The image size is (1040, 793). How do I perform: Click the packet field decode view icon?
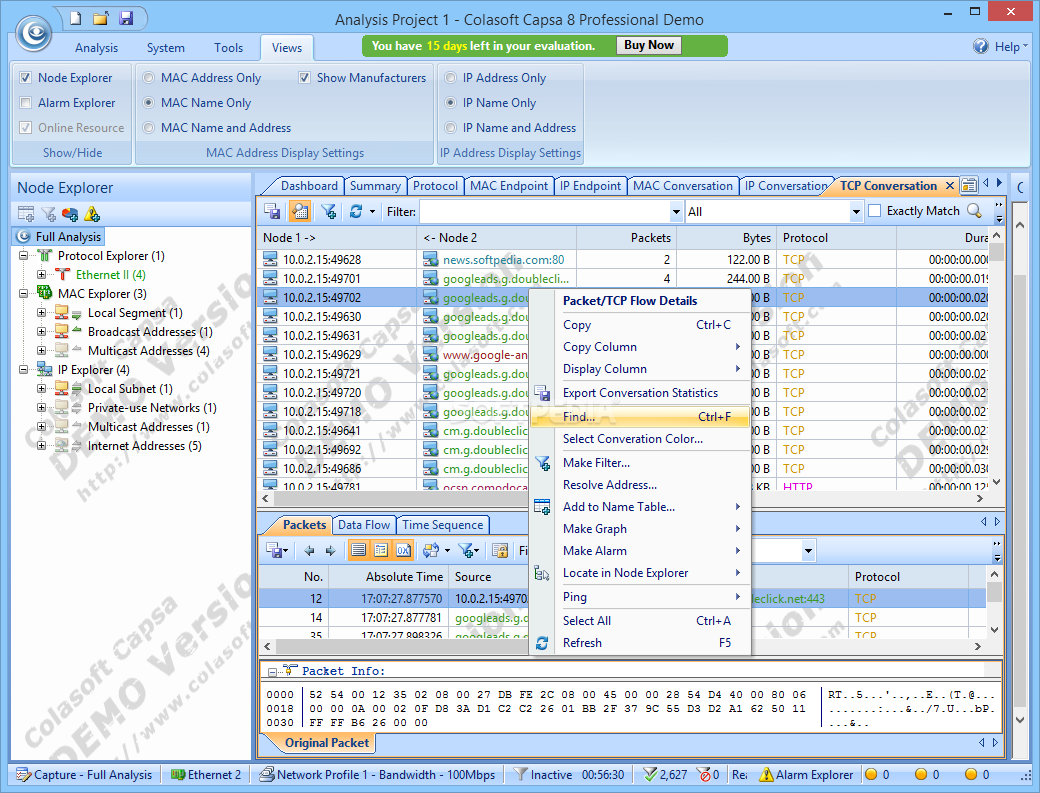tap(381, 550)
